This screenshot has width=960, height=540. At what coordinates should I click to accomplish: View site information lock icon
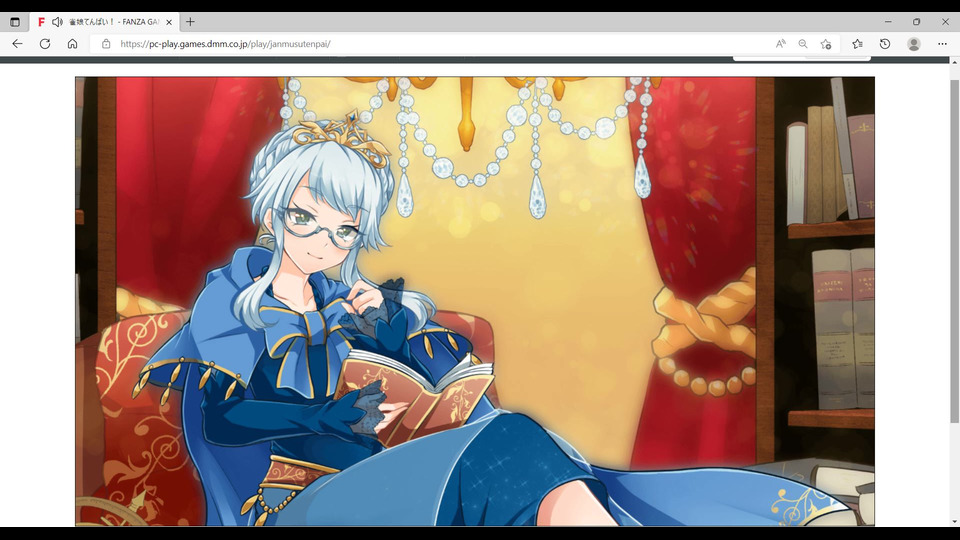click(106, 44)
